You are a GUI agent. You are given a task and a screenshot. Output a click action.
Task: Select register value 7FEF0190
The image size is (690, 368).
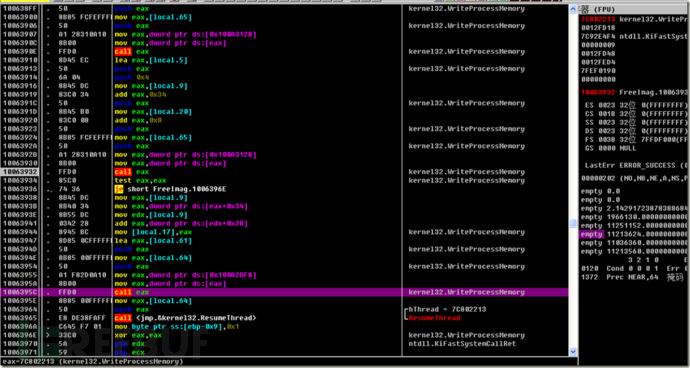[598, 70]
